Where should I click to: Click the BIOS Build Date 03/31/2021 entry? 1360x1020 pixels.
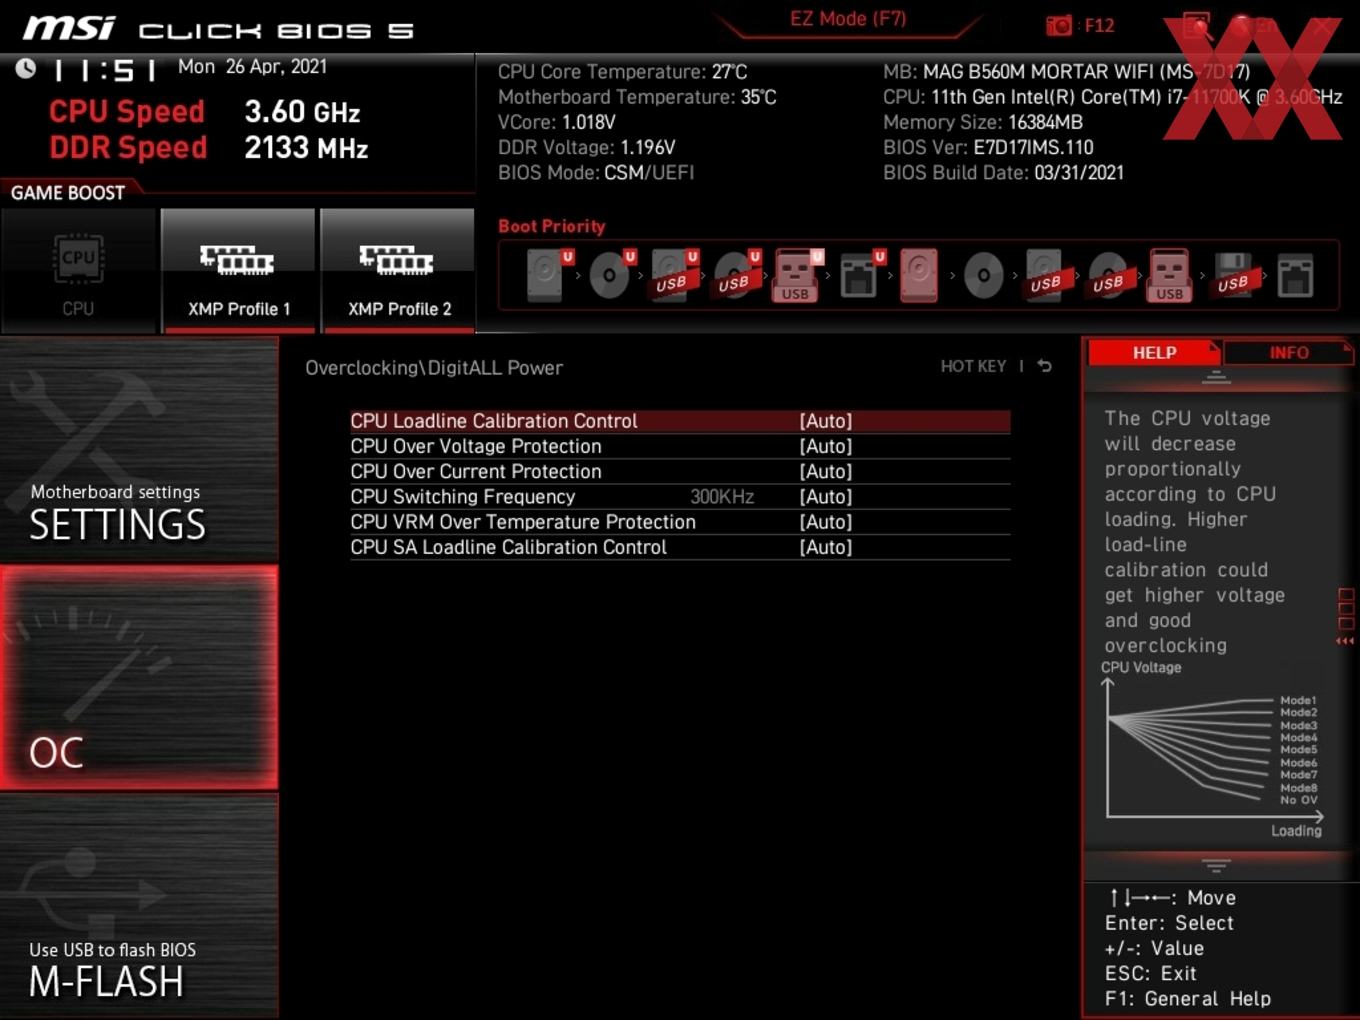point(1003,172)
